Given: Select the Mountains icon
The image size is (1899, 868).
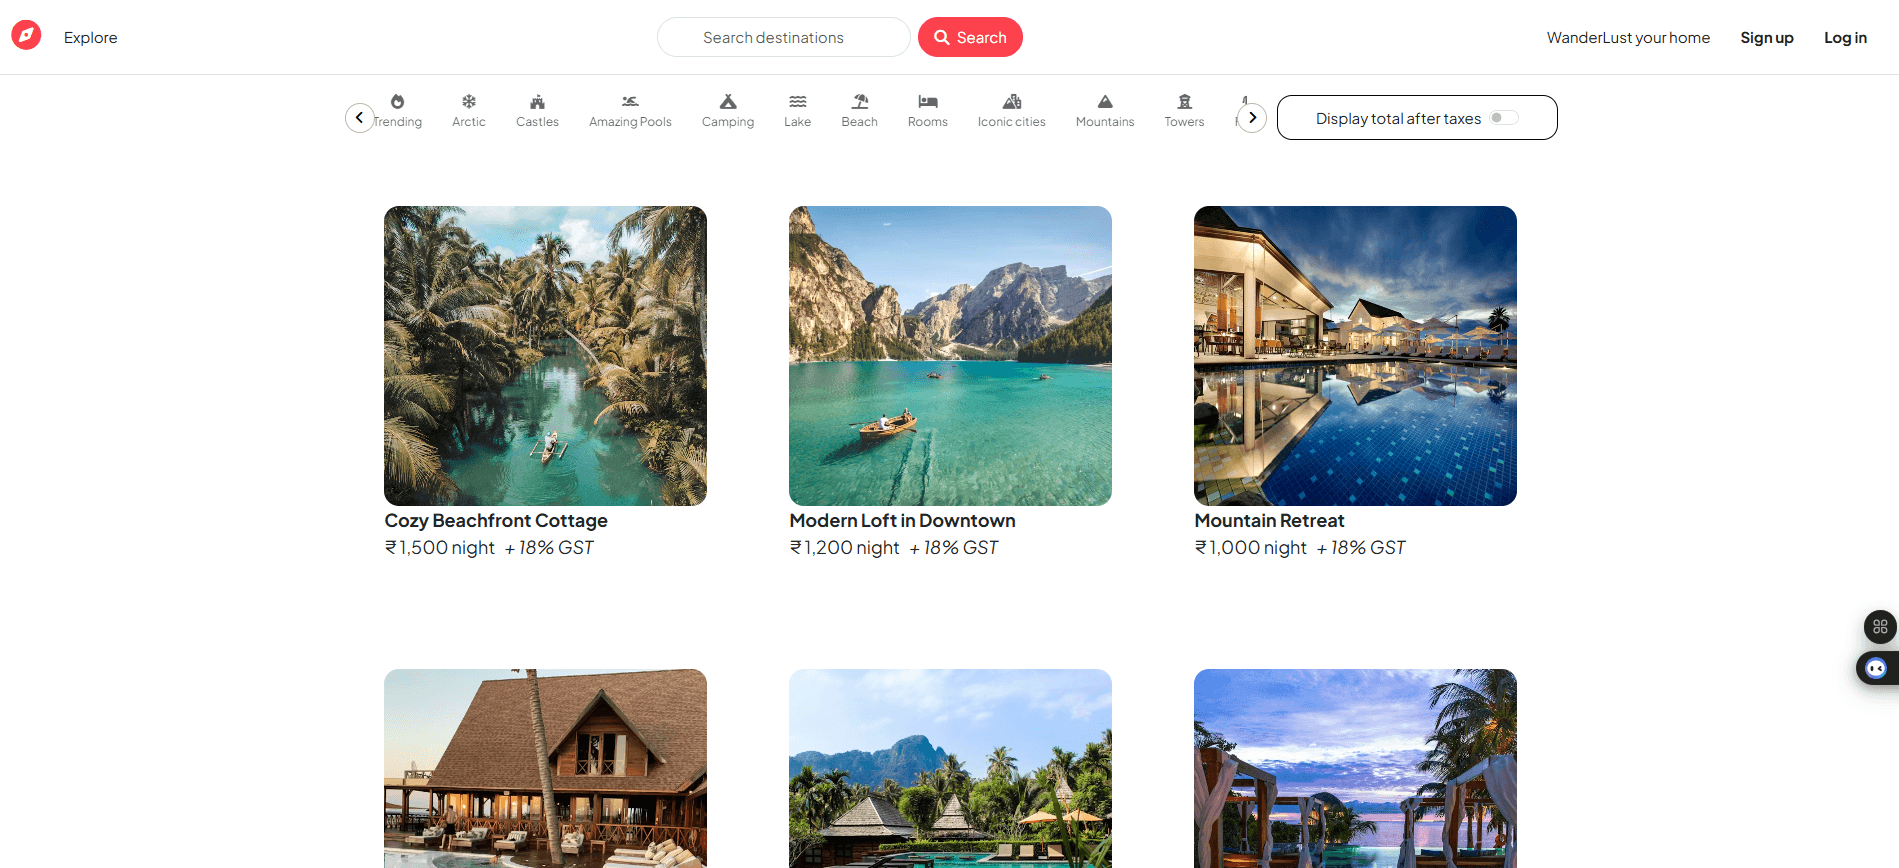Looking at the screenshot, I should [1105, 101].
